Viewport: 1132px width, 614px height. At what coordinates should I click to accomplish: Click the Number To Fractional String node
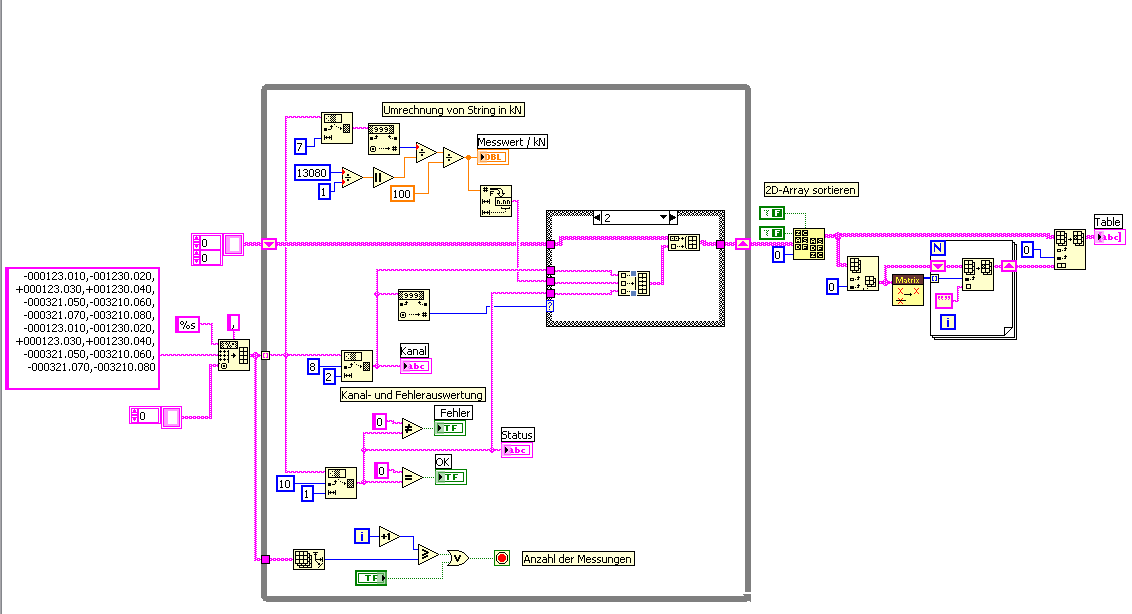coord(496,201)
